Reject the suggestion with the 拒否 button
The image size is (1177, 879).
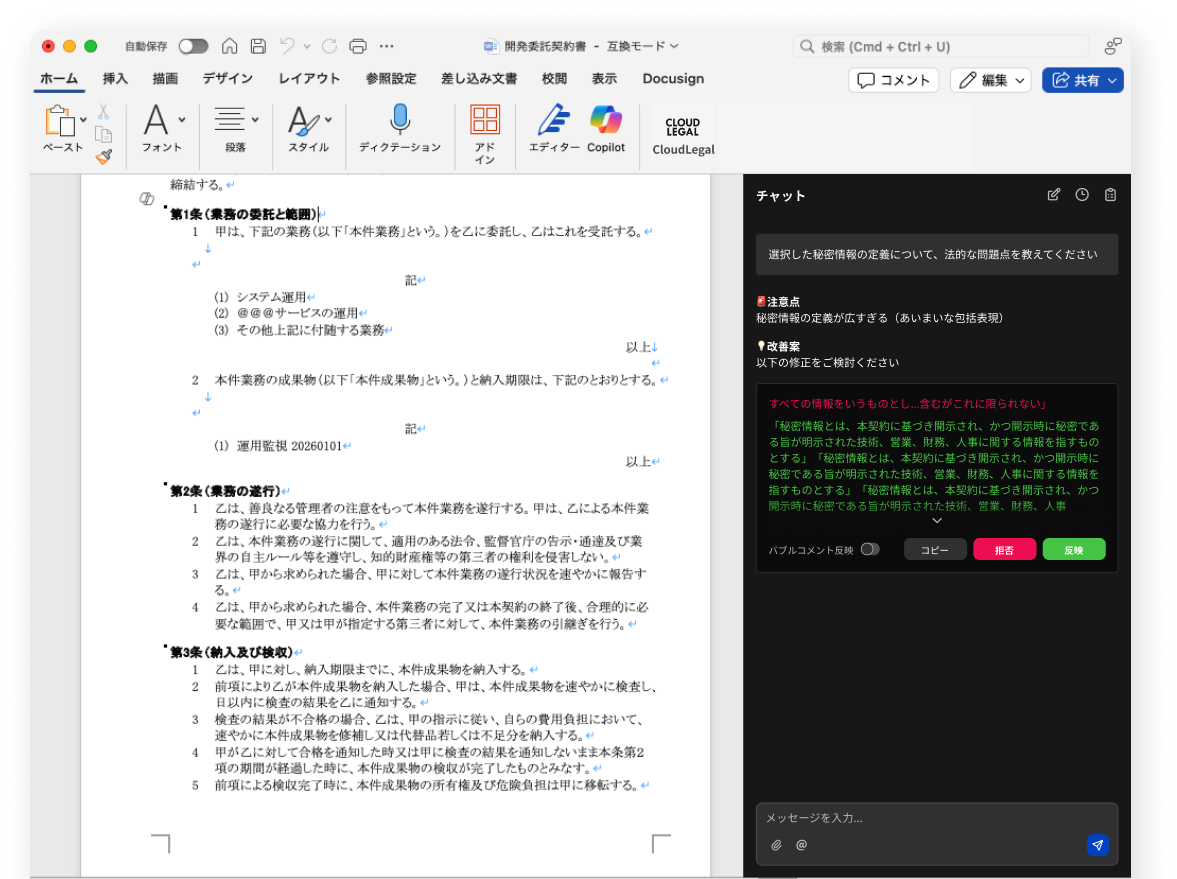(x=1004, y=549)
